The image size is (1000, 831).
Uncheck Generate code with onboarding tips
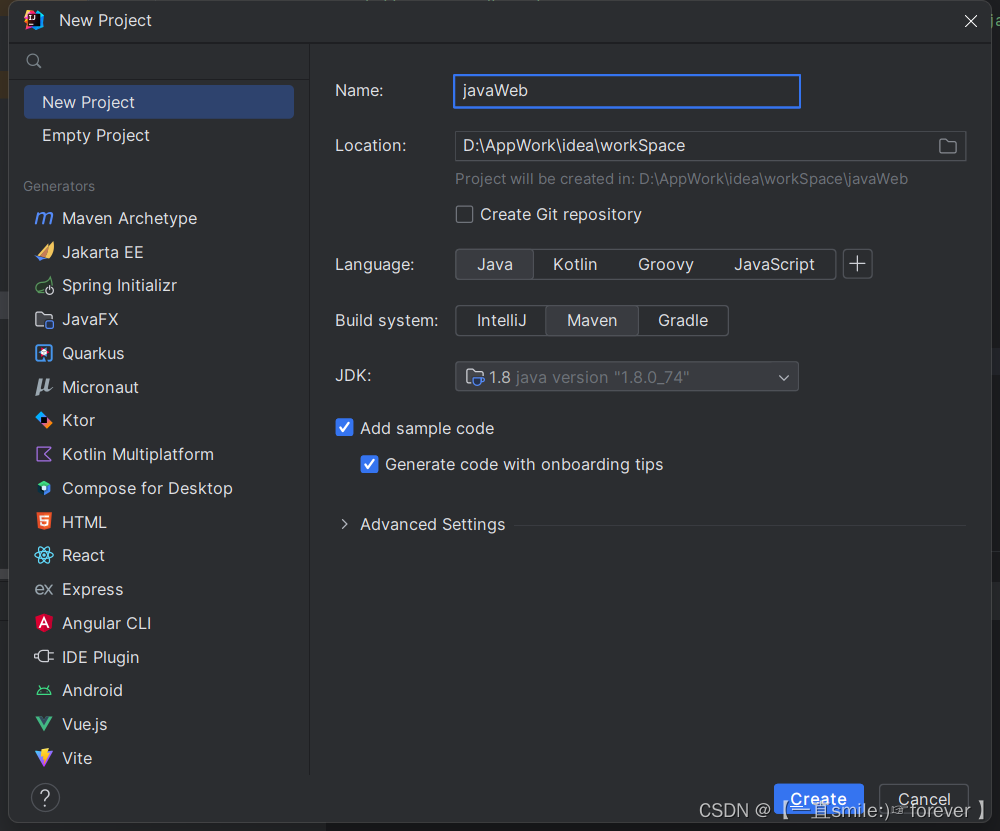pos(369,464)
